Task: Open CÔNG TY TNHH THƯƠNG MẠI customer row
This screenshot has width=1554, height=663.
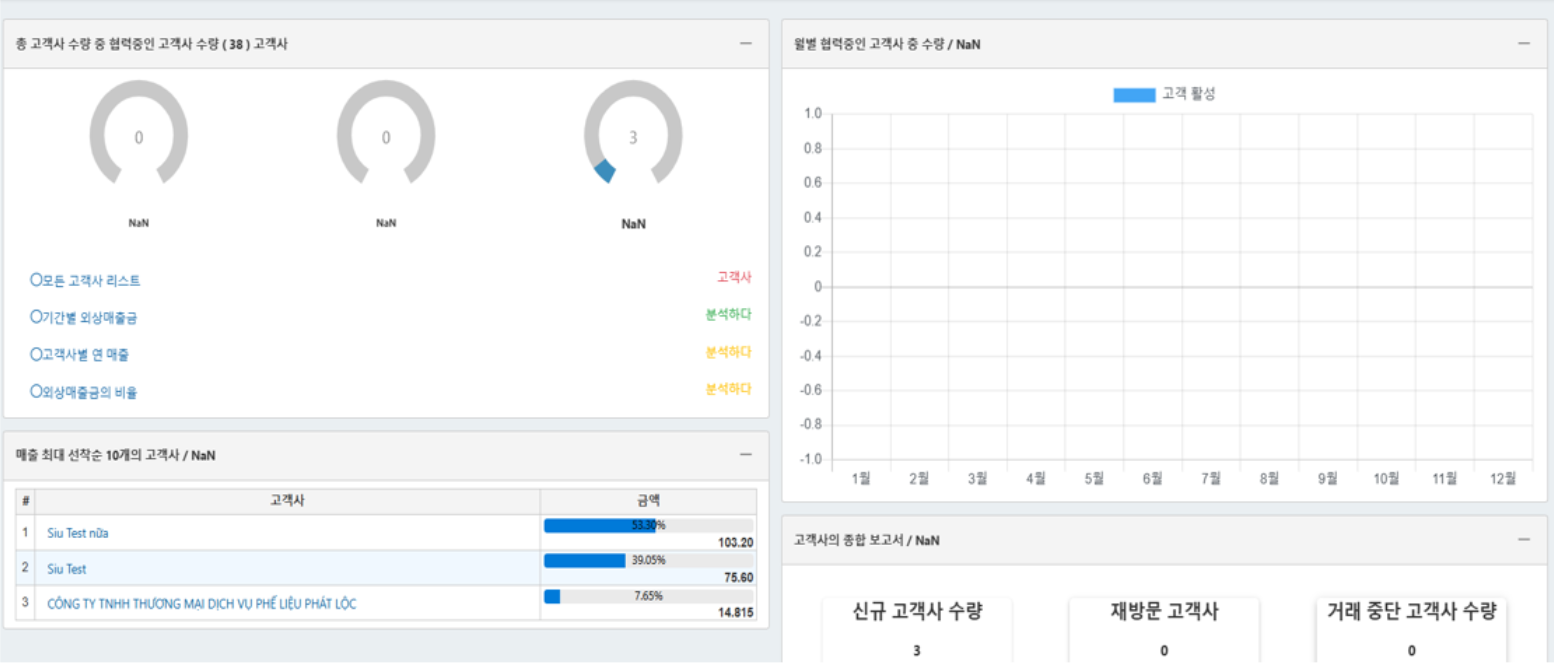Action: pyautogui.click(x=201, y=604)
